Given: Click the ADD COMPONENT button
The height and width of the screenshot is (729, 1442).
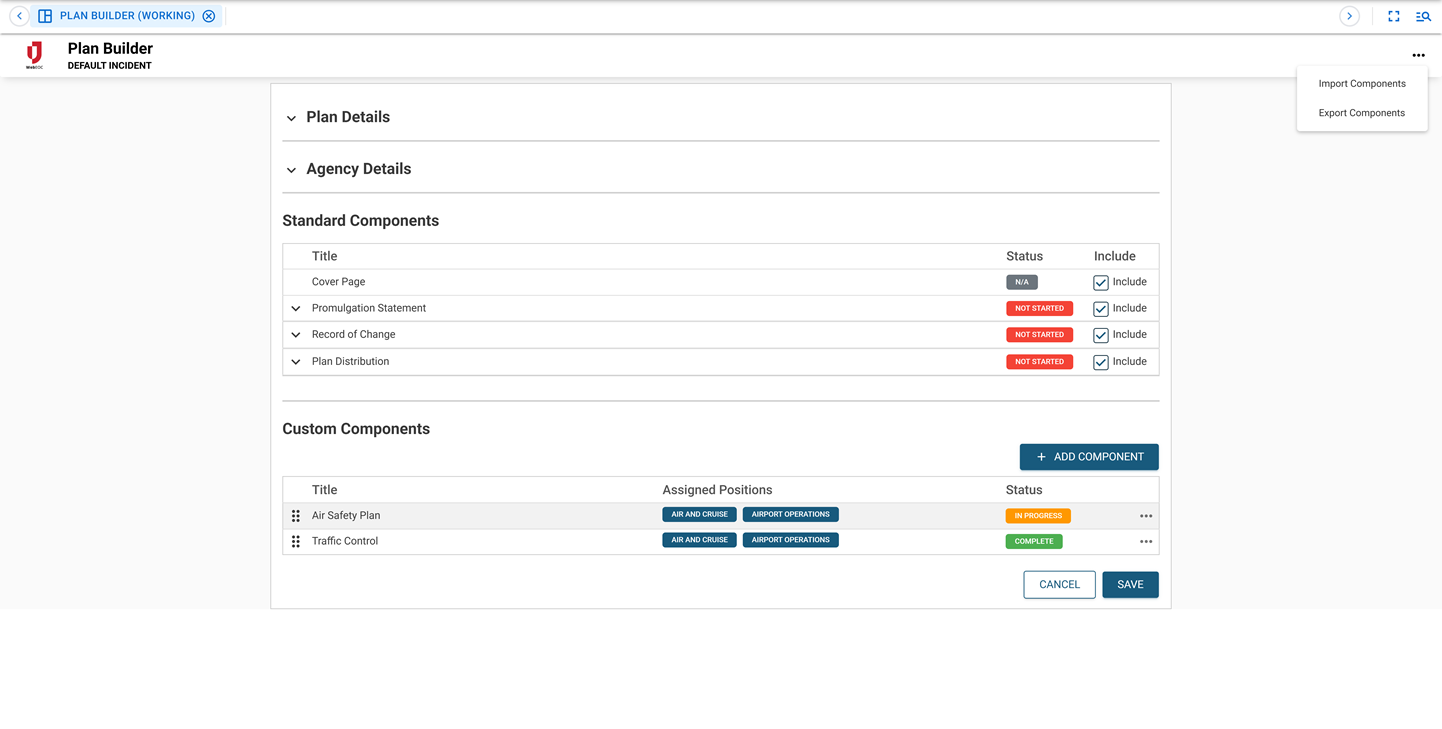Looking at the screenshot, I should click(1089, 456).
